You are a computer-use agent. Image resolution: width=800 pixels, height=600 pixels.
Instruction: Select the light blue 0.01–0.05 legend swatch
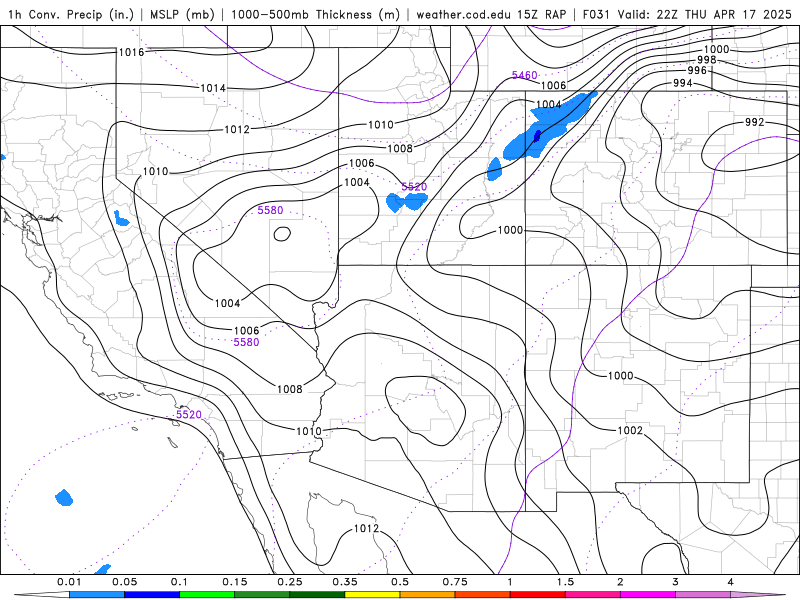pos(96,595)
